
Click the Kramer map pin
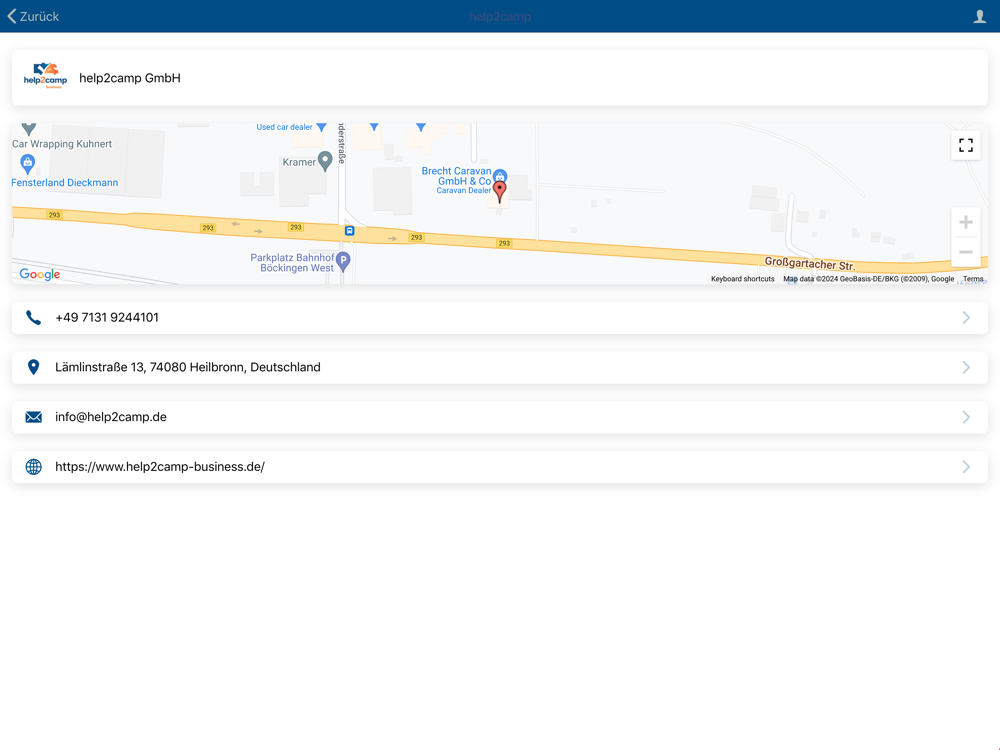click(x=325, y=161)
